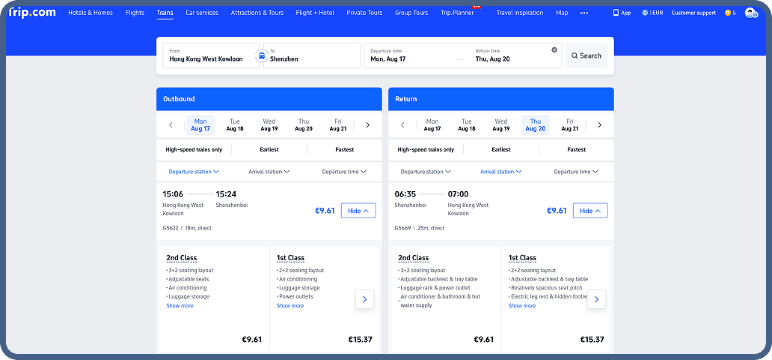
Task: Select Thu Aug 20 for Outbound
Action: pos(303,125)
